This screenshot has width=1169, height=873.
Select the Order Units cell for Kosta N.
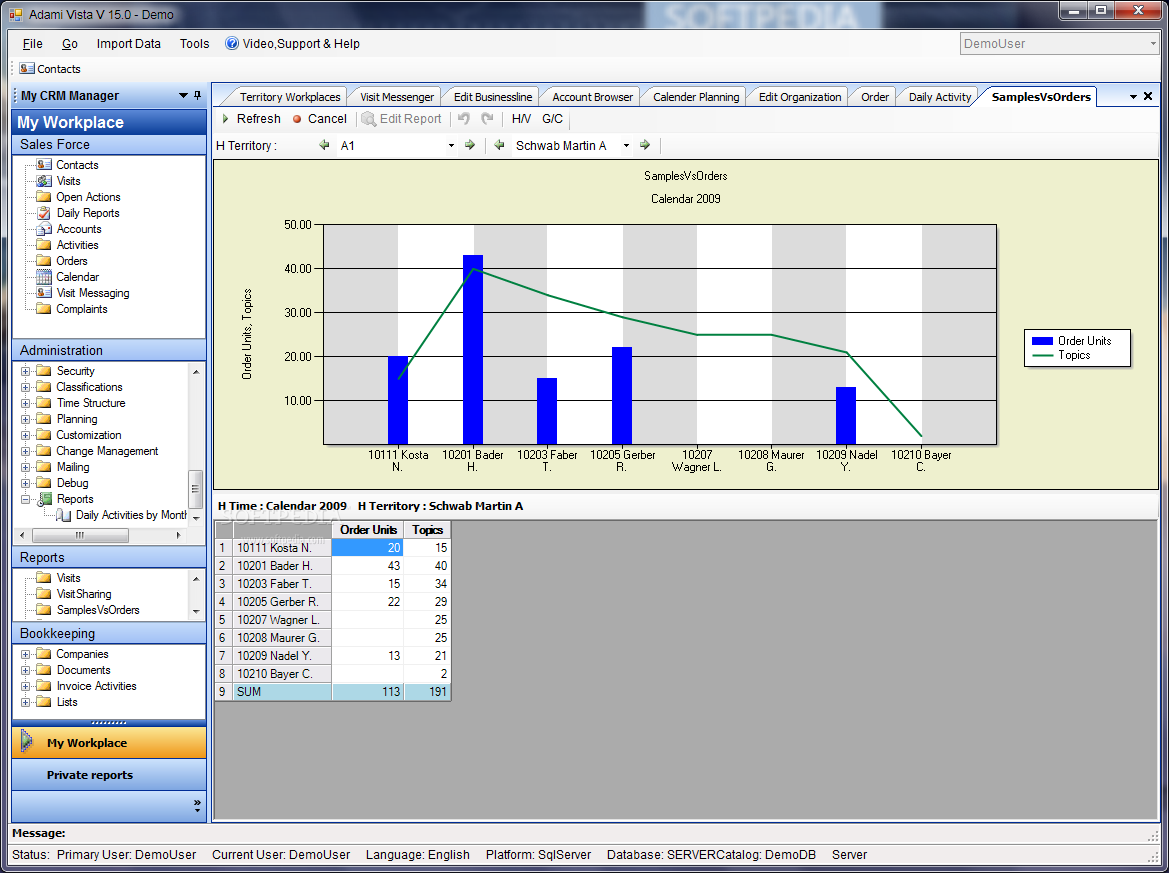367,548
